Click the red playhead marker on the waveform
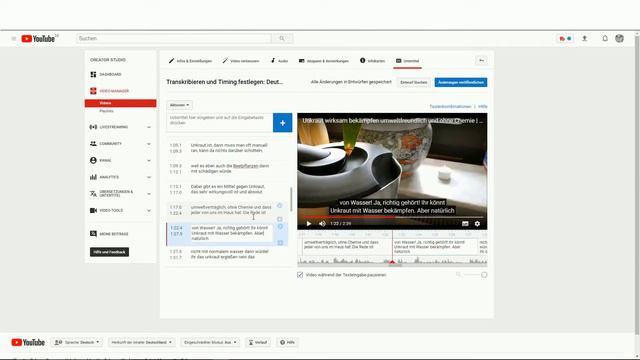Image resolution: width=640 pixels, height=360 pixels. pos(392,262)
